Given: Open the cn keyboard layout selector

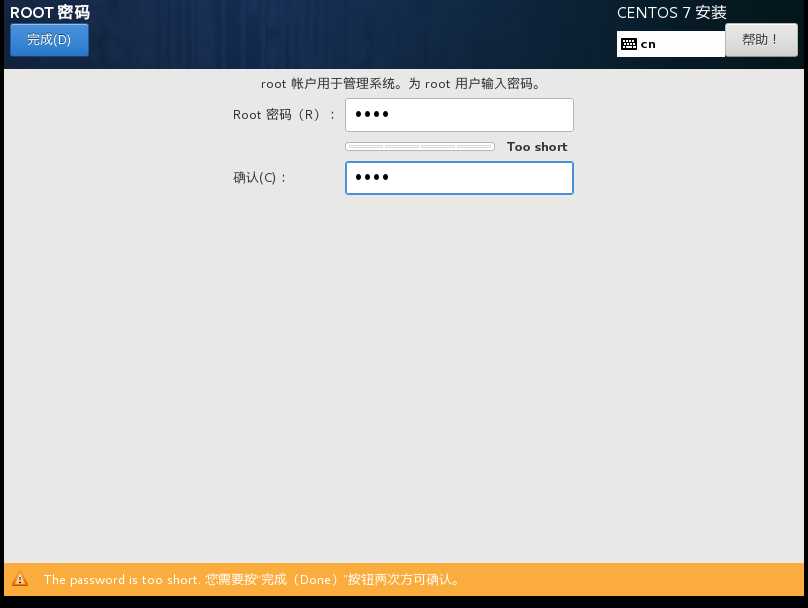Looking at the screenshot, I should 670,44.
